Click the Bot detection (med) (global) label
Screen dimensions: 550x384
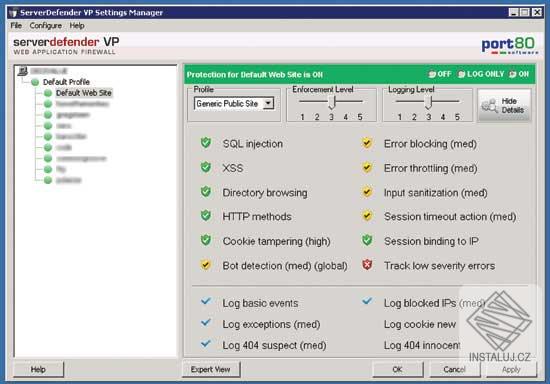[285, 266]
